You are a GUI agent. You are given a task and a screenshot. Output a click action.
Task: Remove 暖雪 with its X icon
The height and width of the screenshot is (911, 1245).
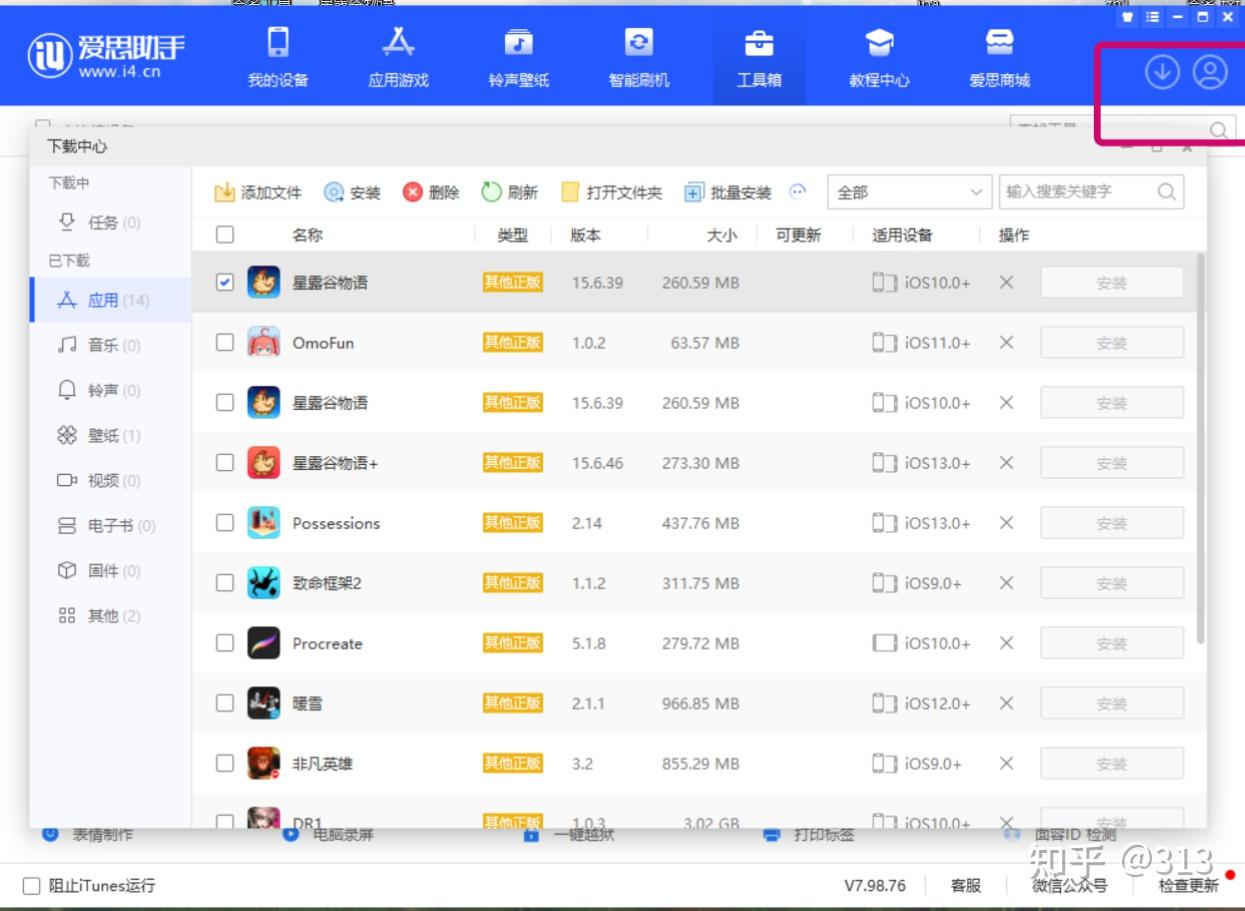point(1007,703)
